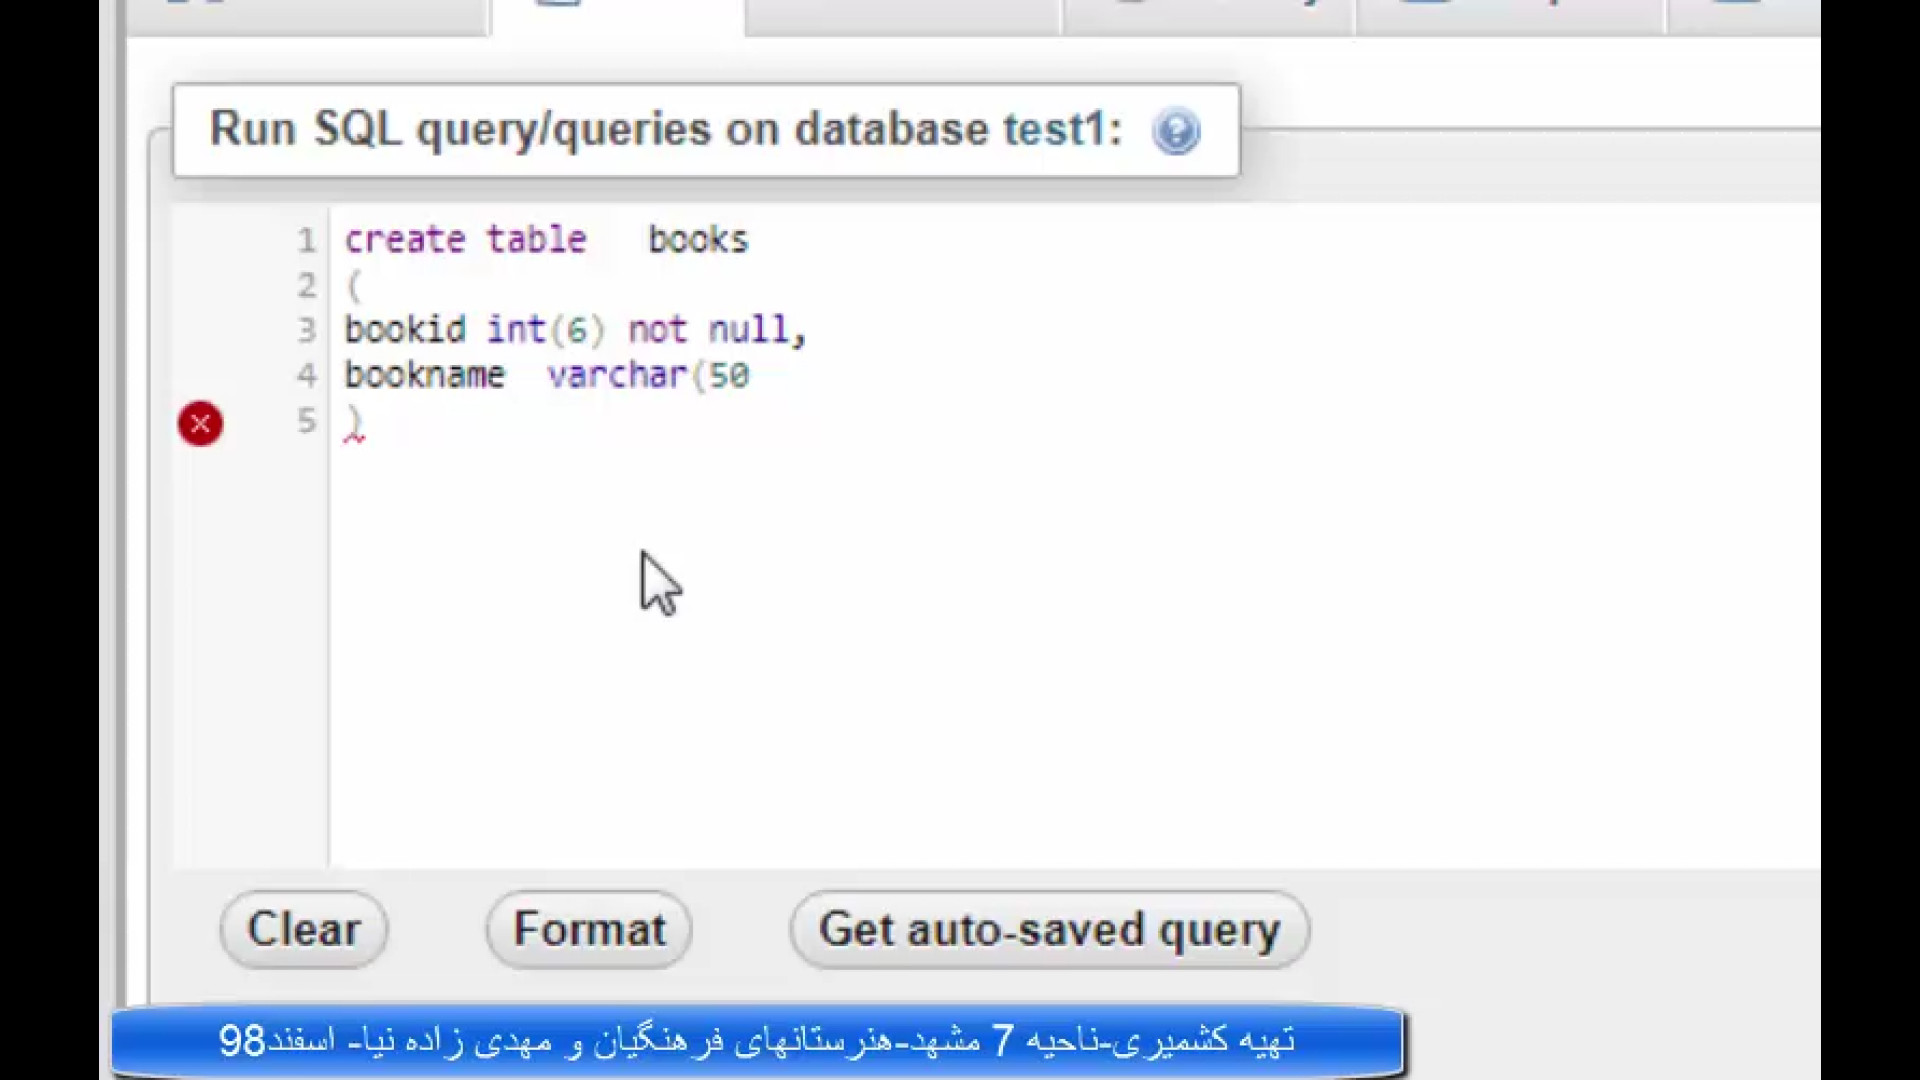Screen dimensions: 1920x1080
Task: Click line number 1 in the gutter
Action: point(306,240)
